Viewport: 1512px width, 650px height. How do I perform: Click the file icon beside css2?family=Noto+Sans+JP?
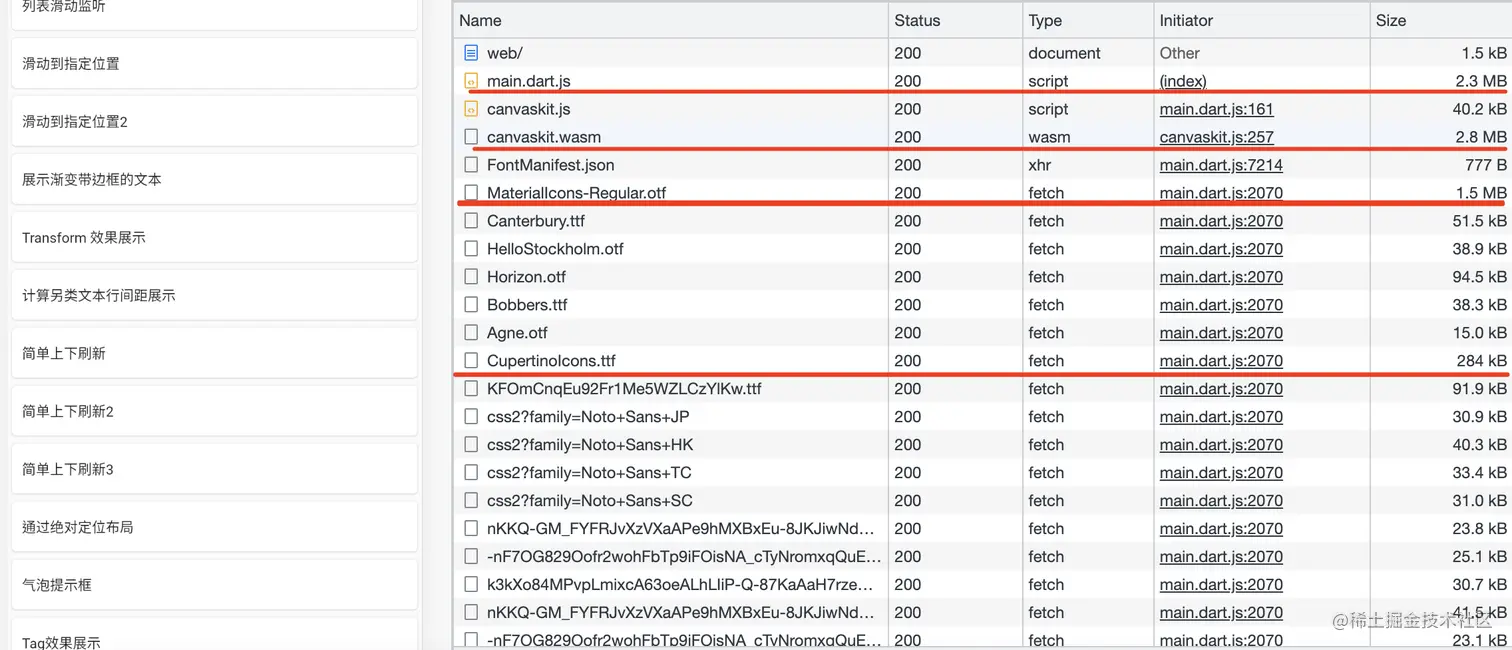[471, 417]
